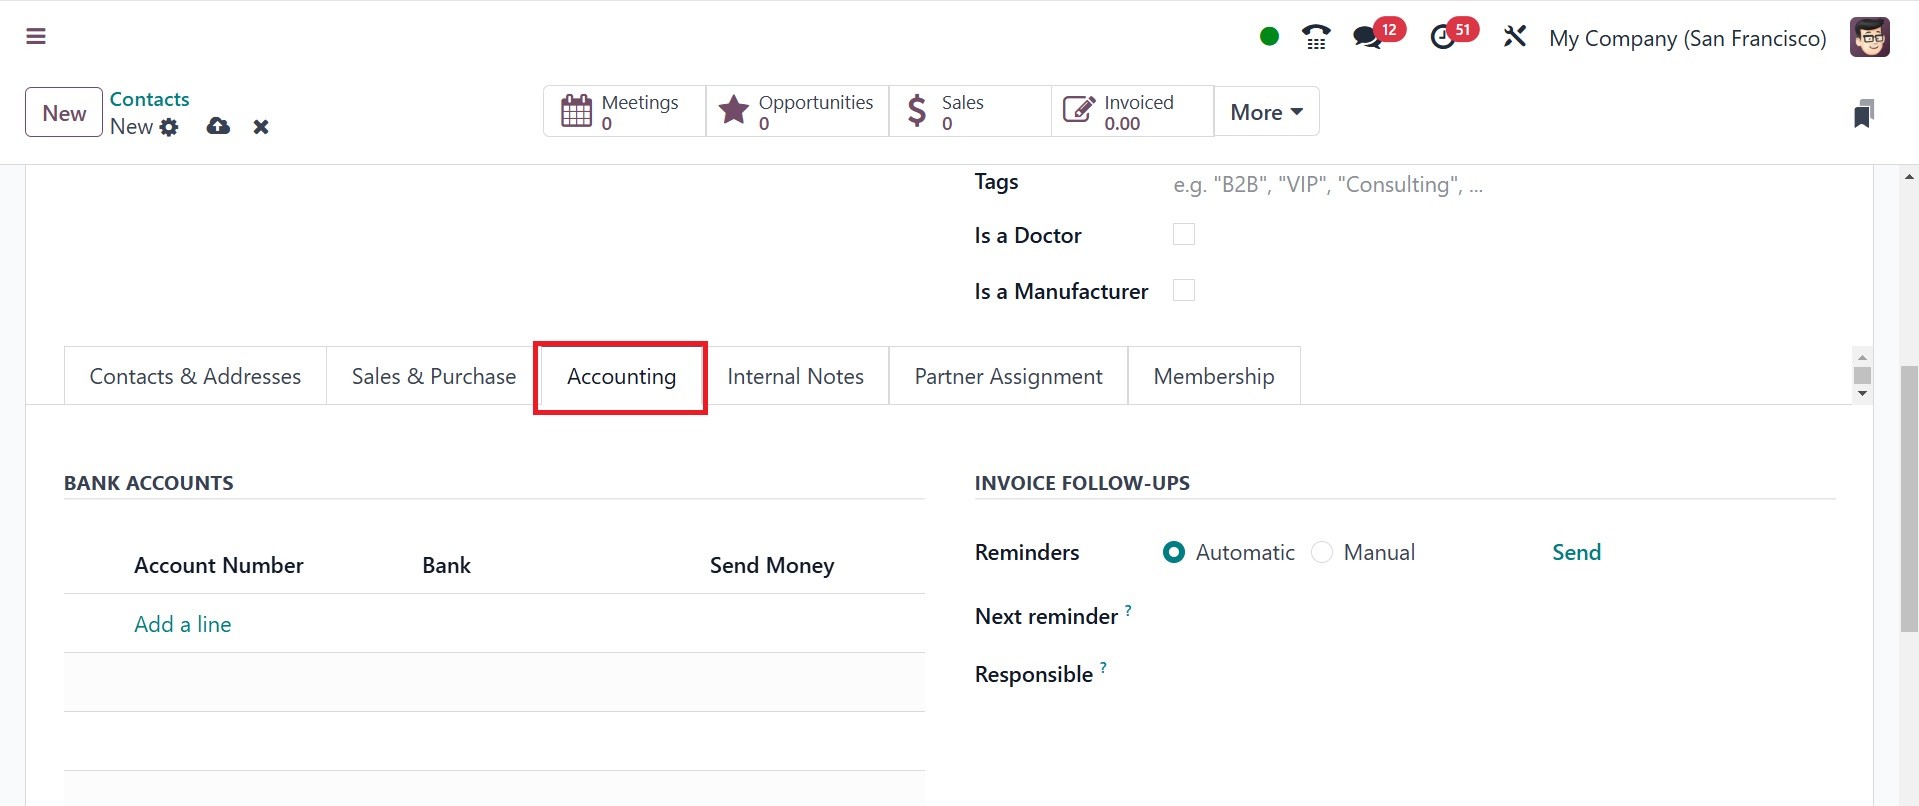Switch to the Sales & Purchase tab
This screenshot has width=1919, height=806.
point(434,376)
